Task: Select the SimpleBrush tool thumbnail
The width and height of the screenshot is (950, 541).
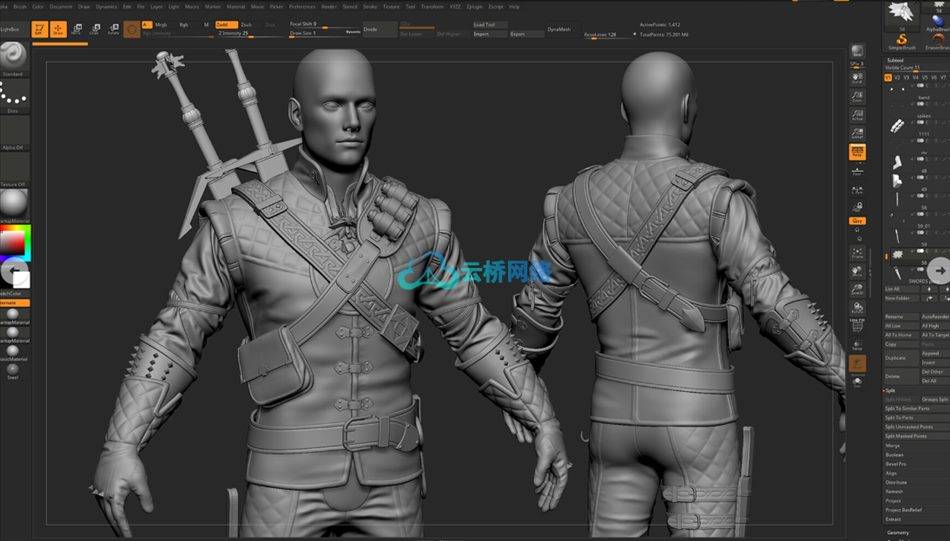Action: tap(902, 42)
